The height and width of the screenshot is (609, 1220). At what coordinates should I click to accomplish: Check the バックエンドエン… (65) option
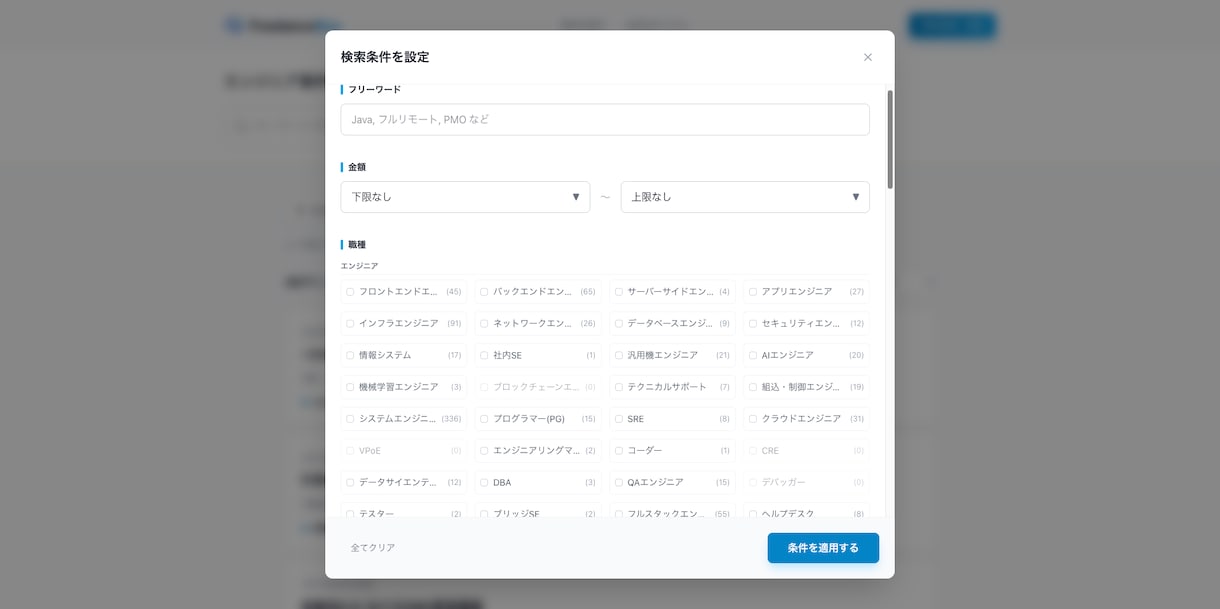click(484, 292)
